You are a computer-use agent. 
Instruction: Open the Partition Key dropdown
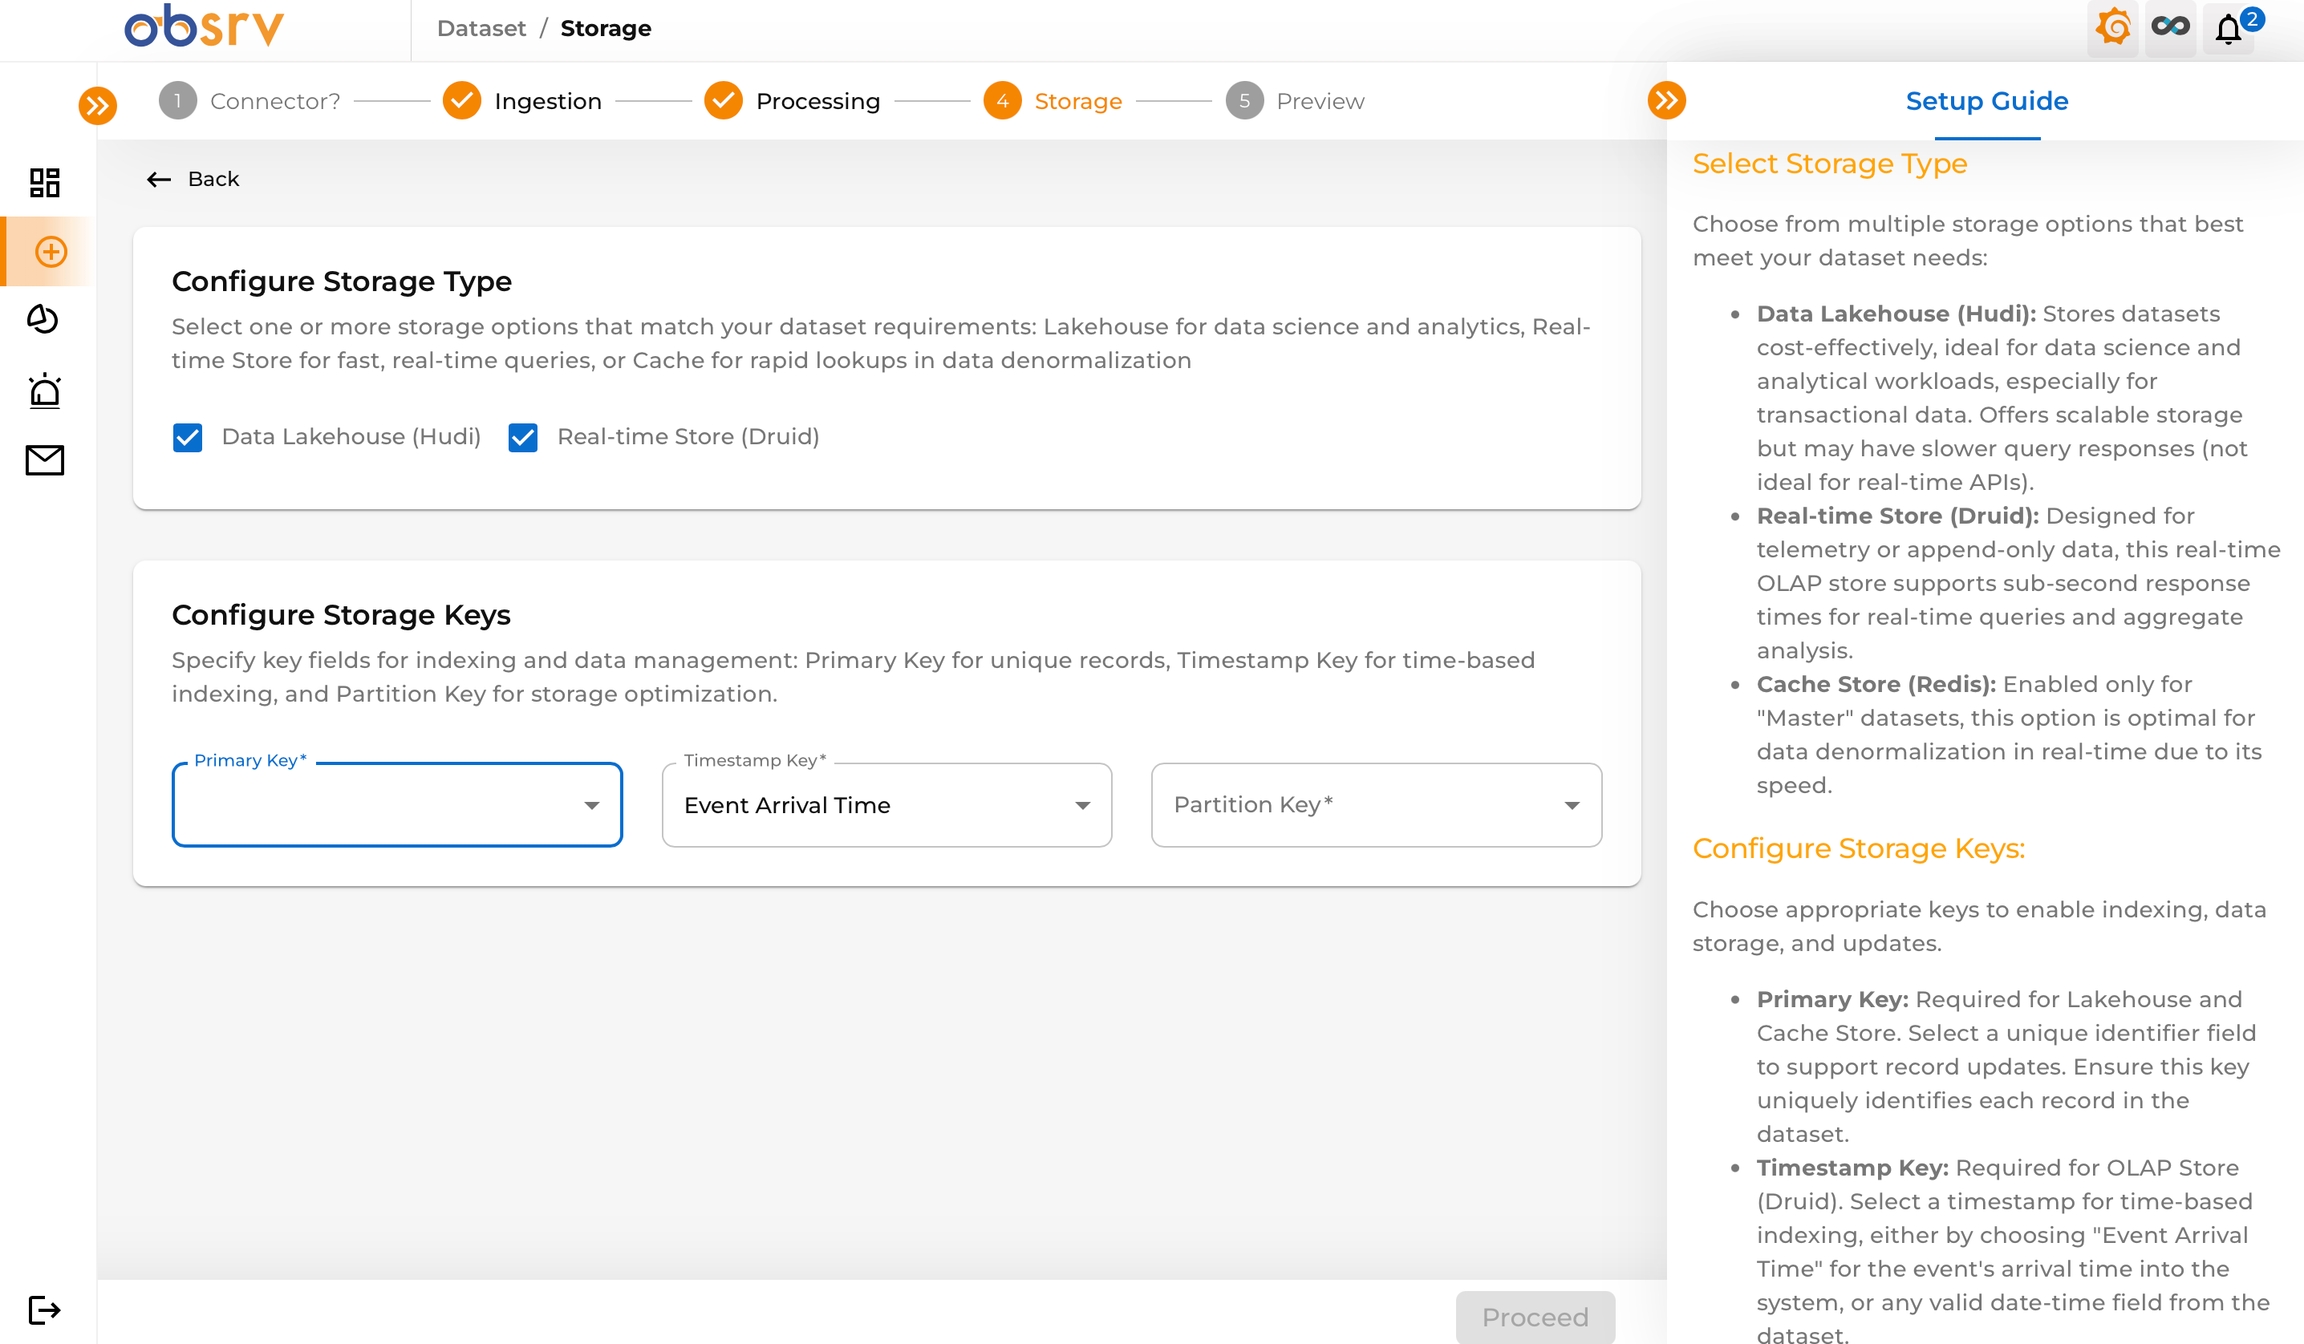[1376, 805]
